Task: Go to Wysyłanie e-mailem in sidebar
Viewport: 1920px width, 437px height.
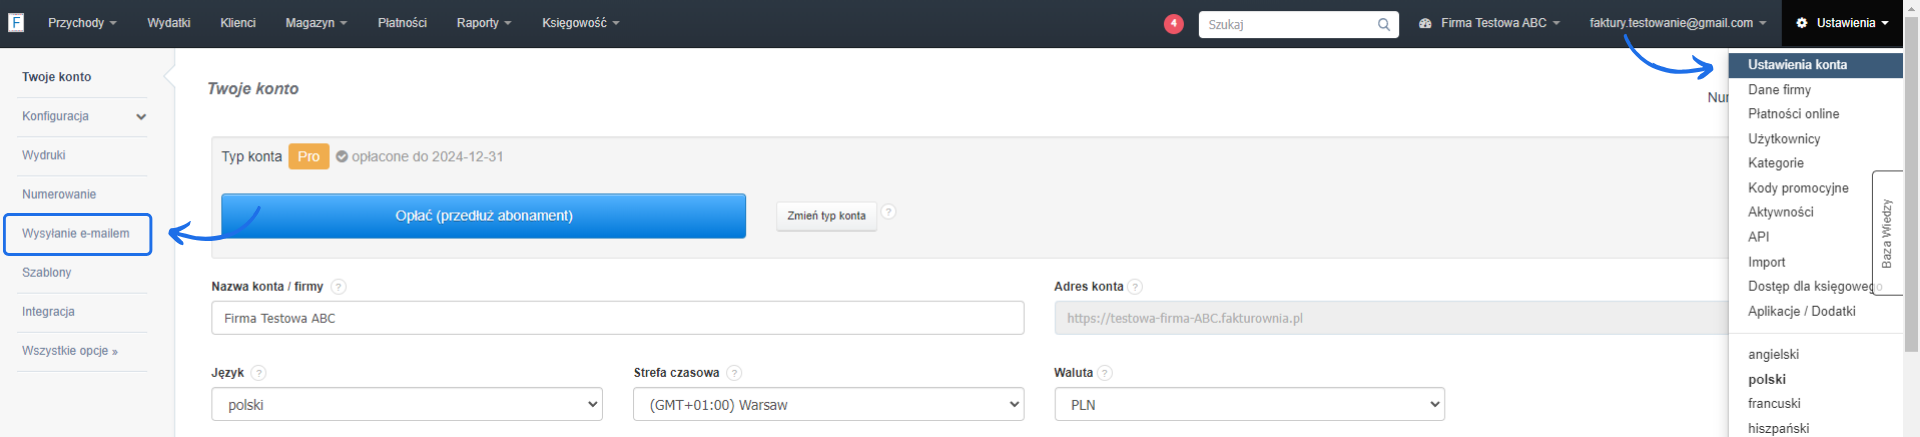Action: [76, 234]
